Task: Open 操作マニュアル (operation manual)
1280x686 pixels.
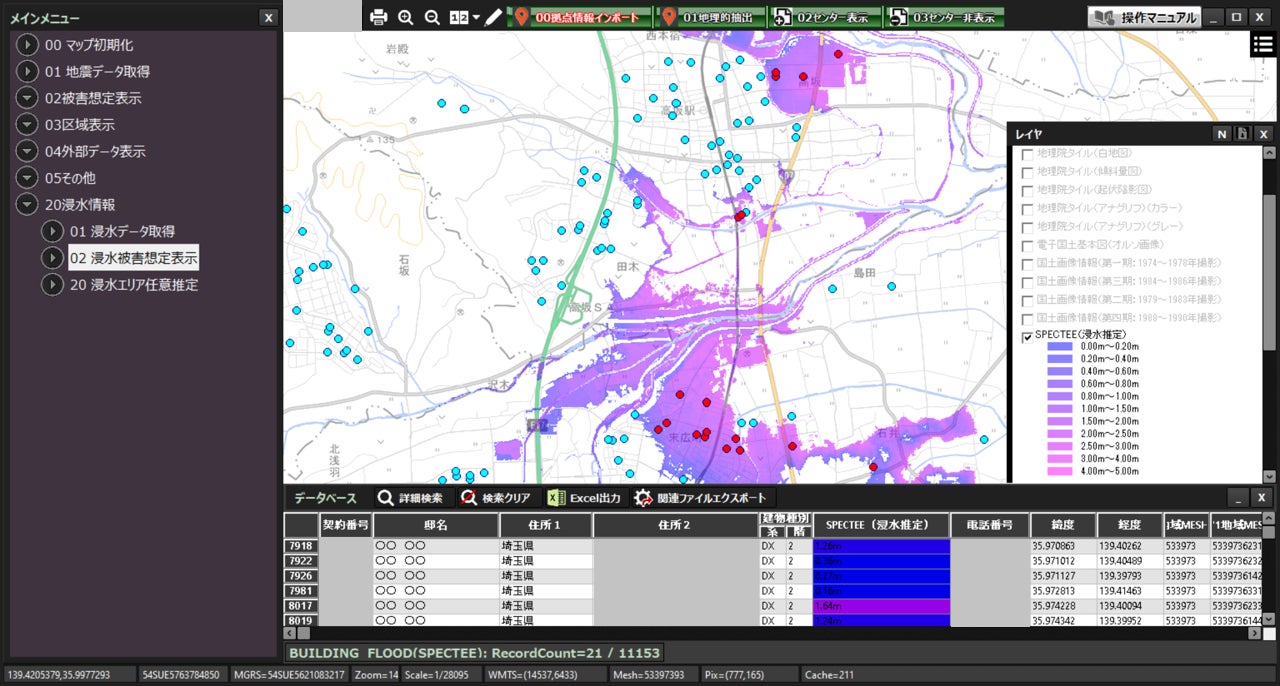Action: pyautogui.click(x=1144, y=17)
